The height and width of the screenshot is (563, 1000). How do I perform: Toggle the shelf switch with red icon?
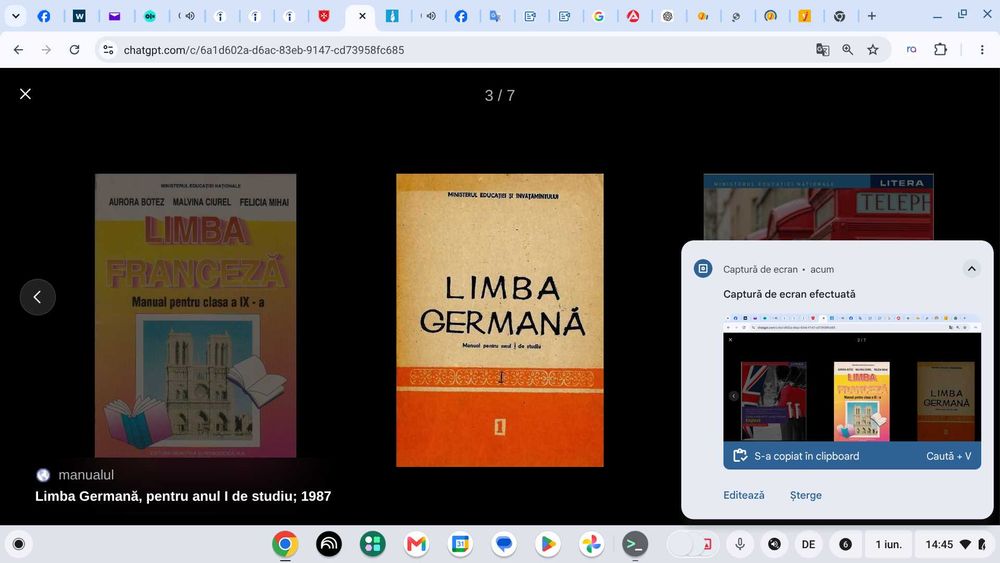tap(692, 544)
